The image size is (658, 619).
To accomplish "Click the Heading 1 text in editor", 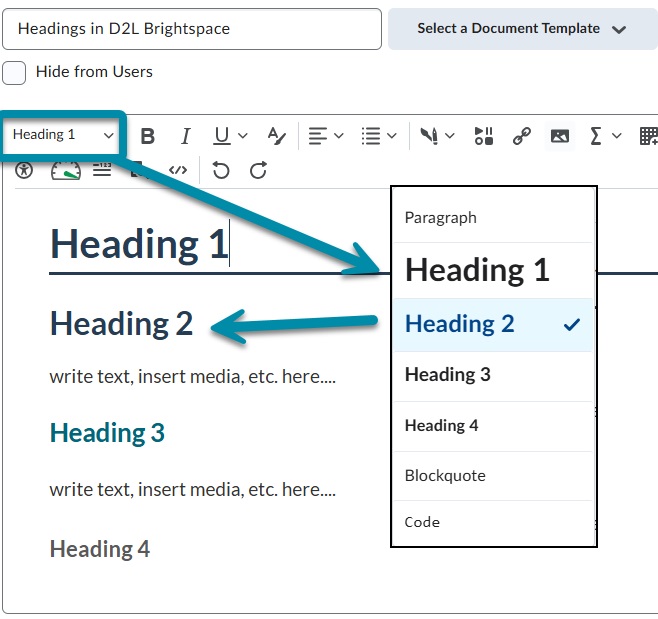I will coord(139,244).
